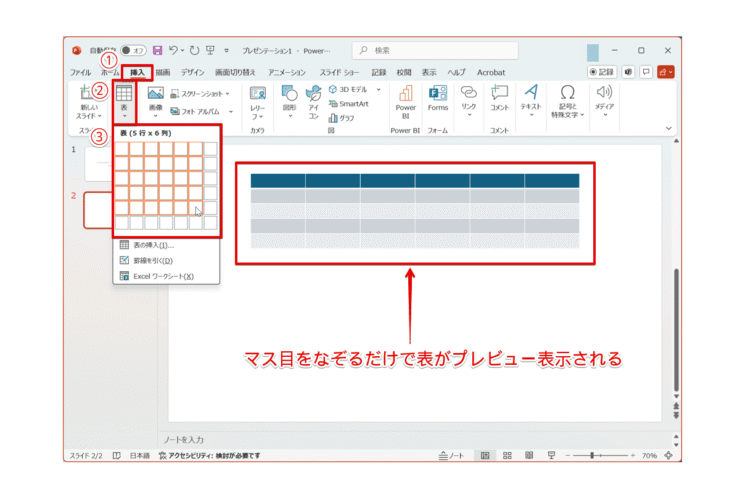Click the 記録 button at top right

click(602, 72)
